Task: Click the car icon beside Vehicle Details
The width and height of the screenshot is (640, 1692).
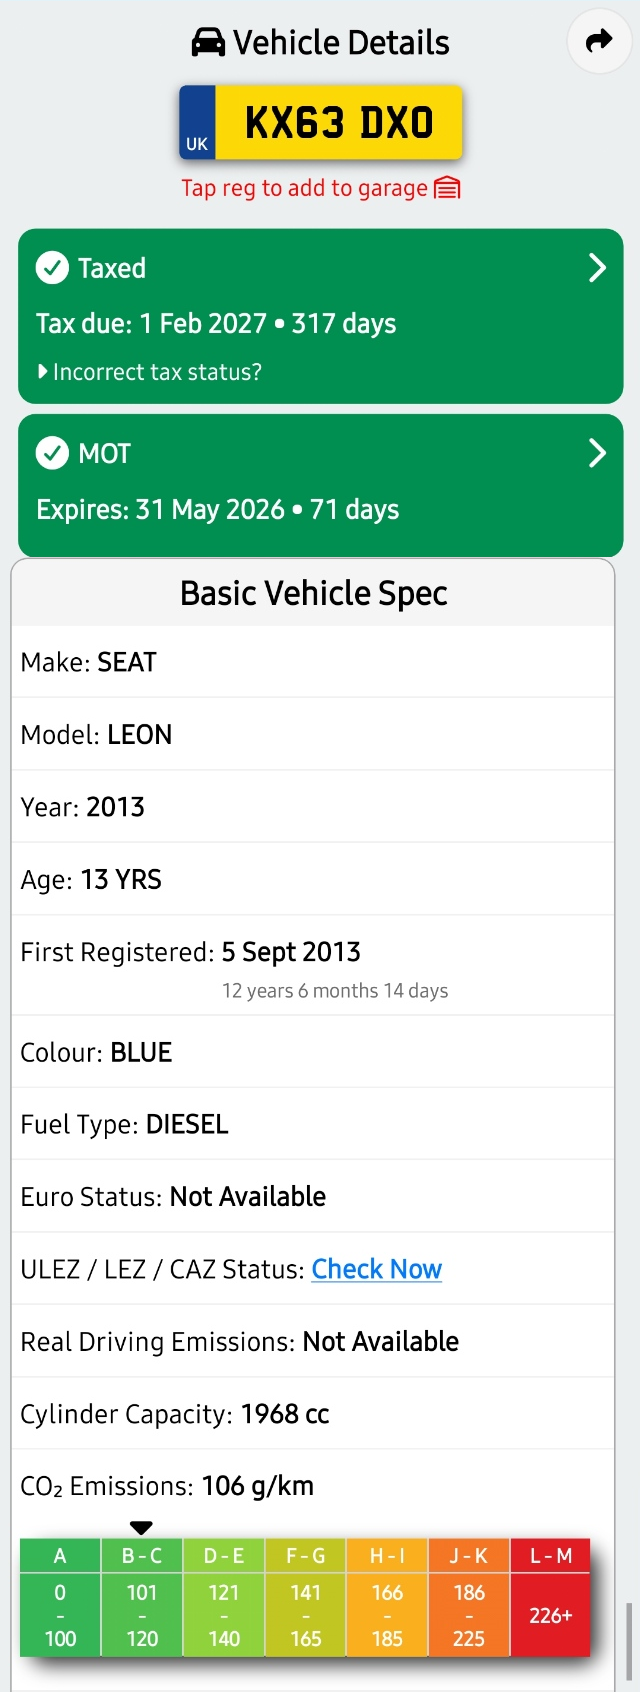Action: coord(208,43)
